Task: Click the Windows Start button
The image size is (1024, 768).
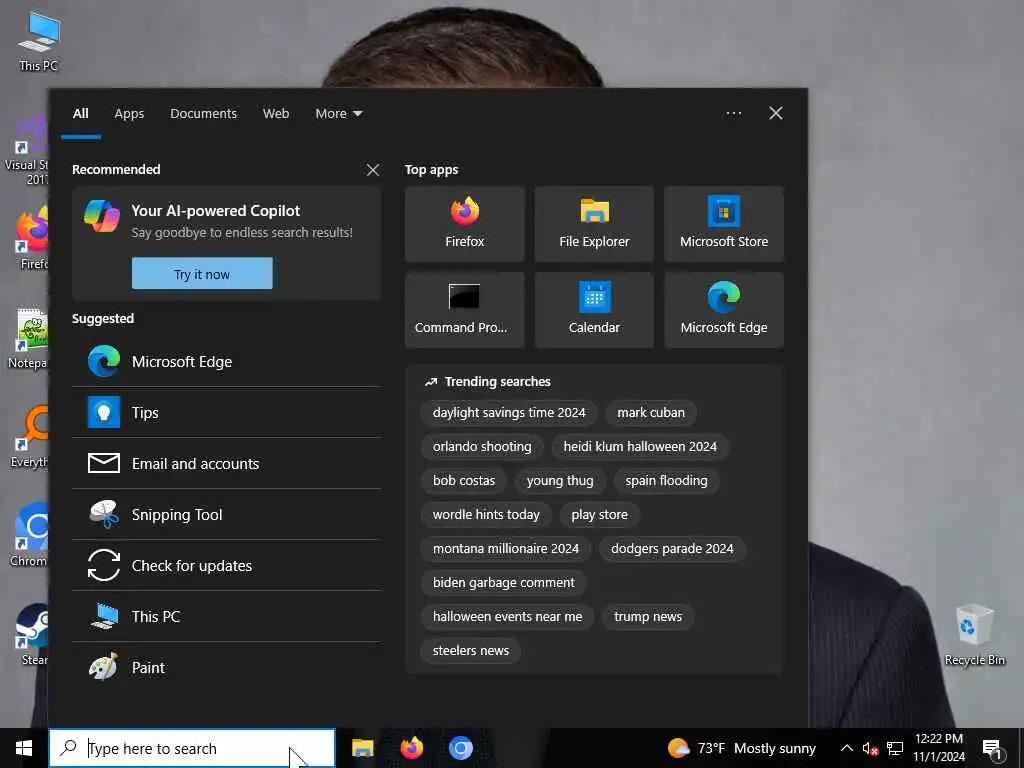Action: tap(24, 748)
